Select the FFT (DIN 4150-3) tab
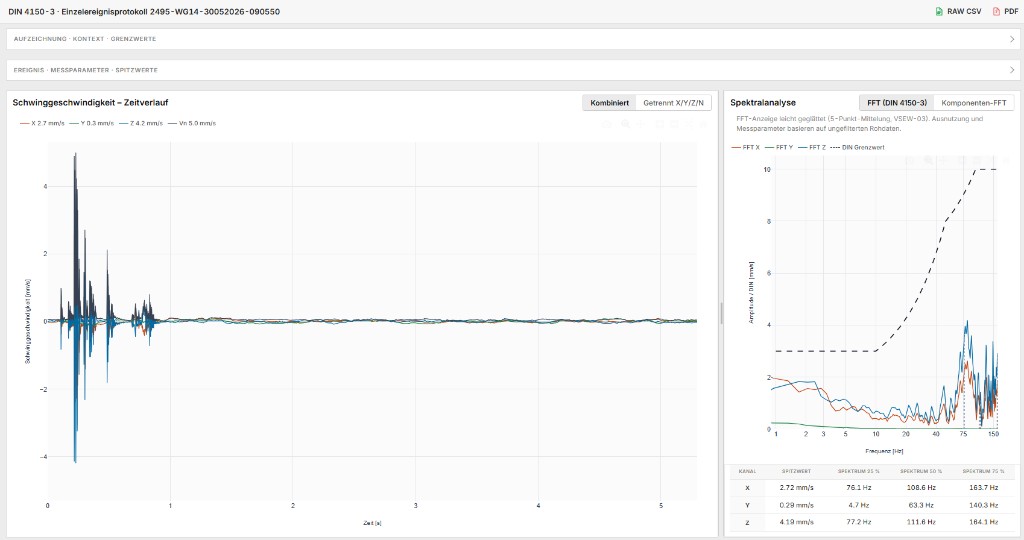Image resolution: width=1024 pixels, height=540 pixels. pyautogui.click(x=897, y=103)
